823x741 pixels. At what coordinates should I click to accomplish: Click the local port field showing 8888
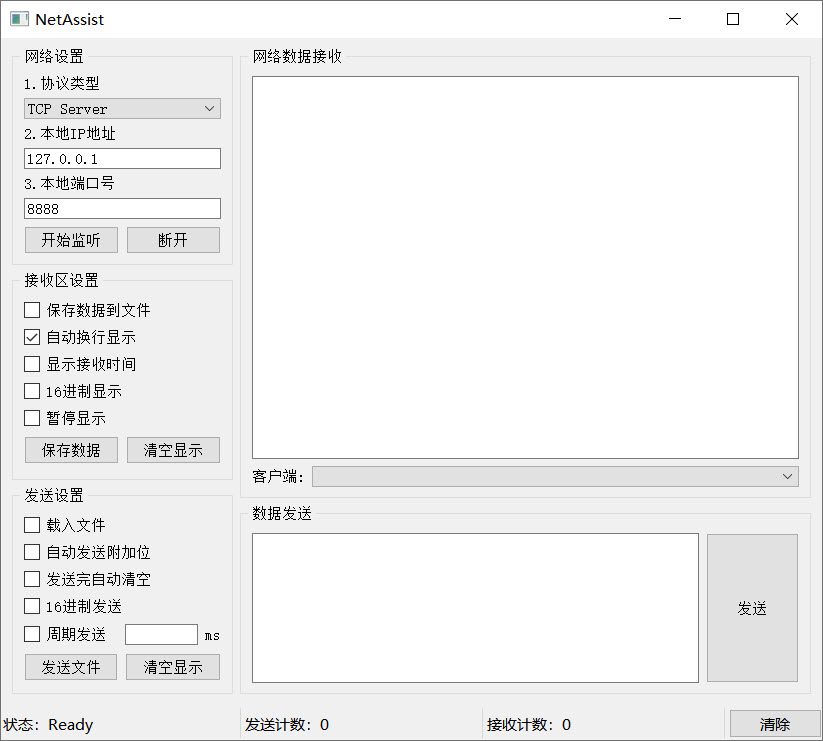122,208
